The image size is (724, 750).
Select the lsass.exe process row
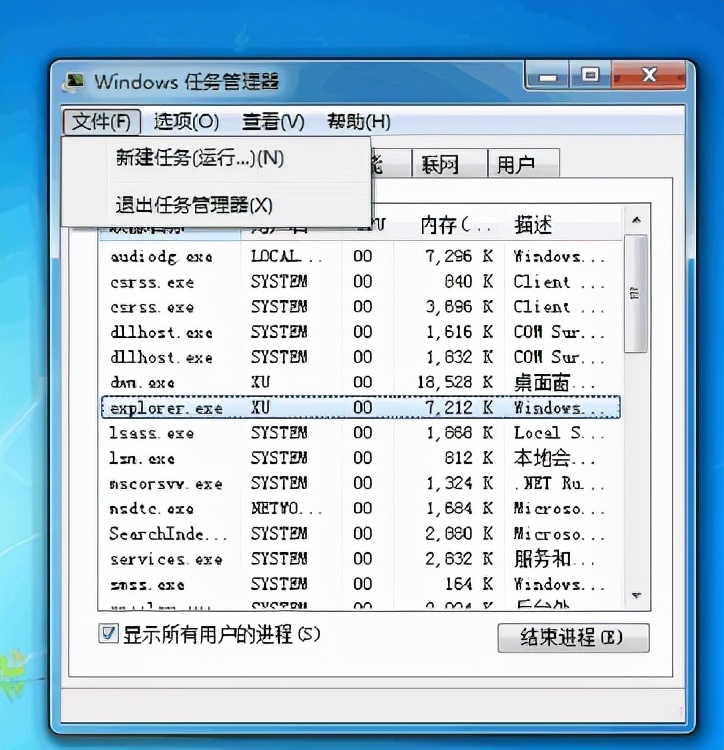(x=361, y=433)
